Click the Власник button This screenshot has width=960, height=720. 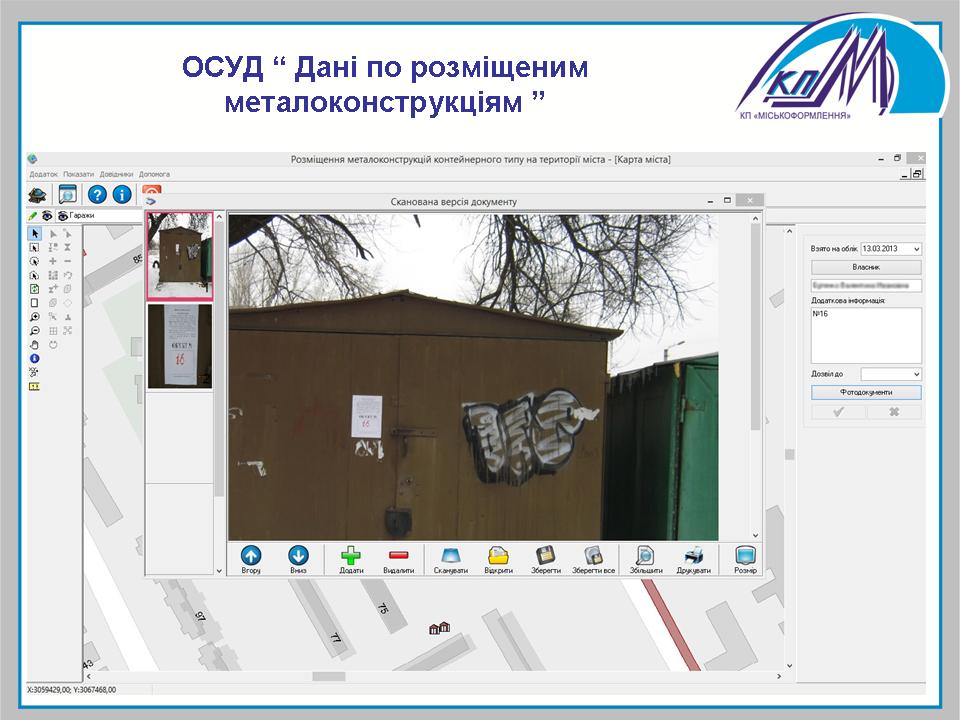tap(866, 267)
